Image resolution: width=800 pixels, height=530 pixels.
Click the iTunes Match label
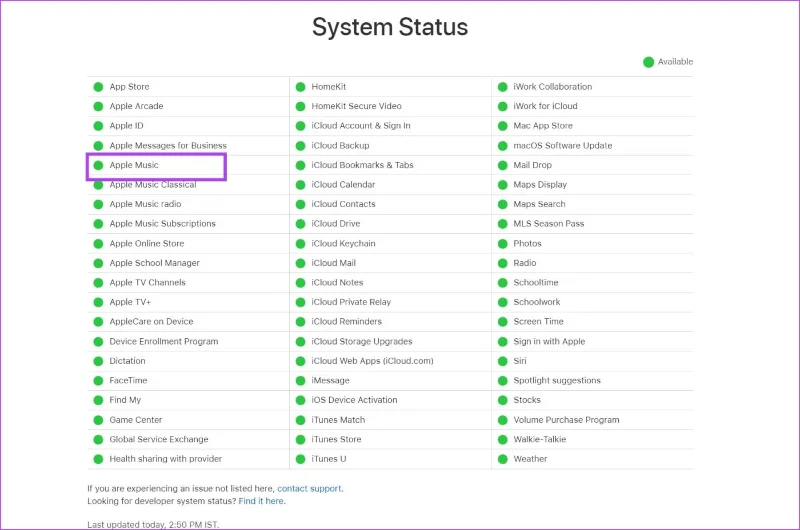[x=338, y=420]
